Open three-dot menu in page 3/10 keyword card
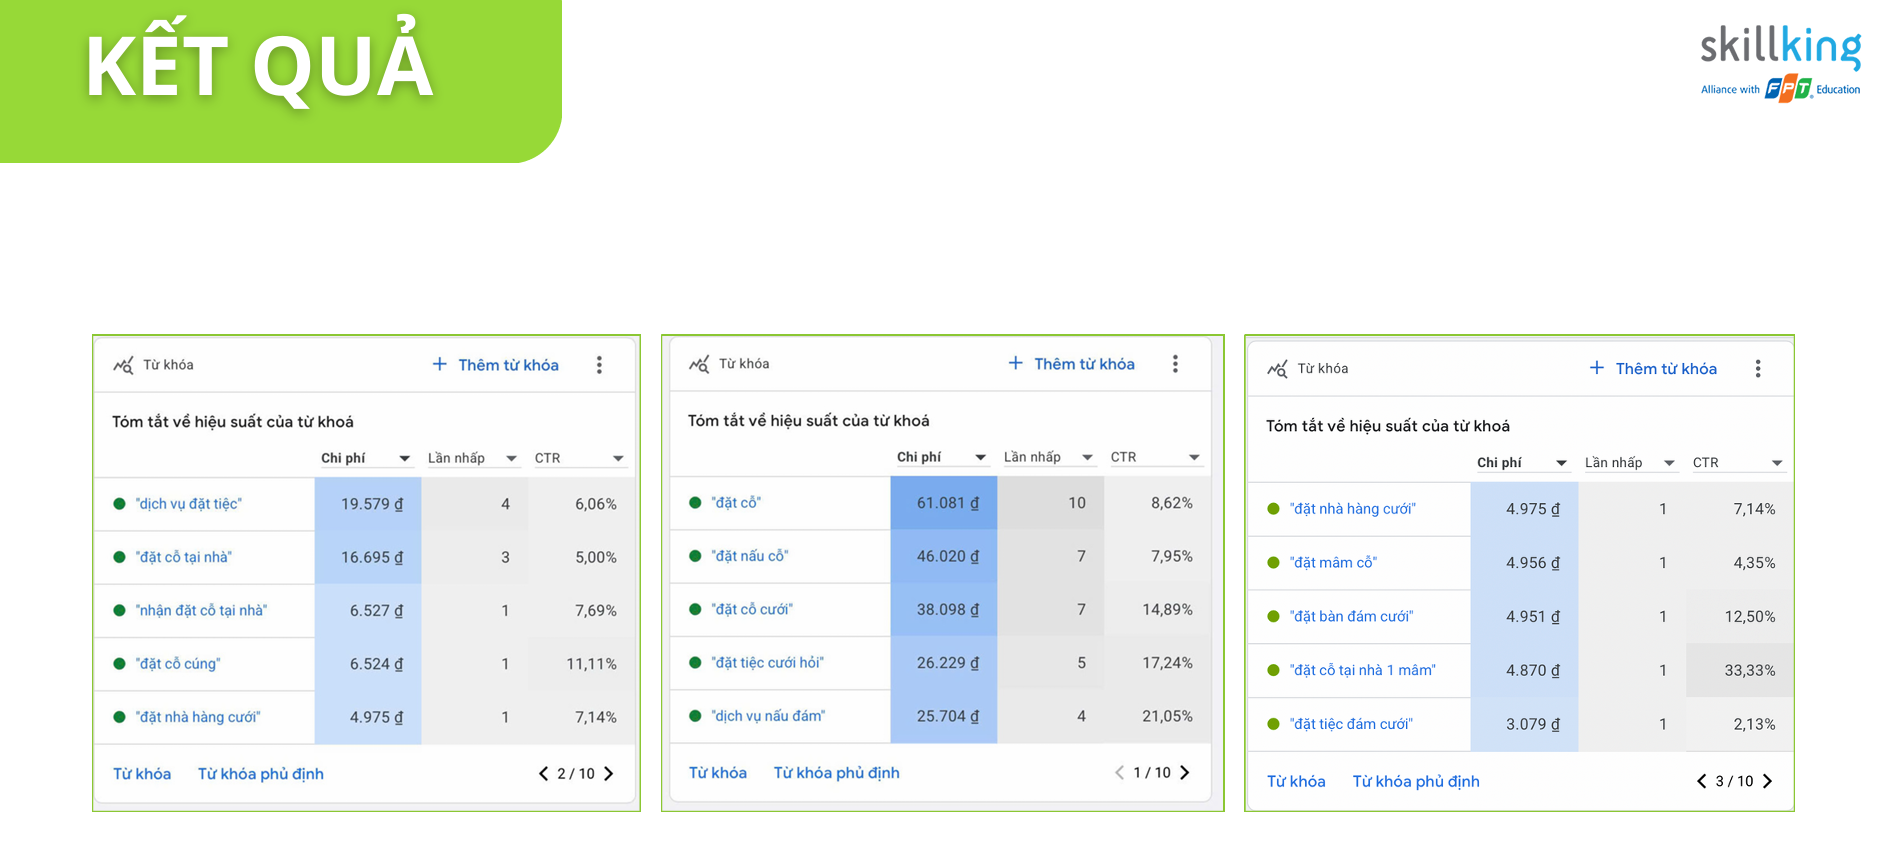Screen dimensions: 1884x846 (1757, 369)
